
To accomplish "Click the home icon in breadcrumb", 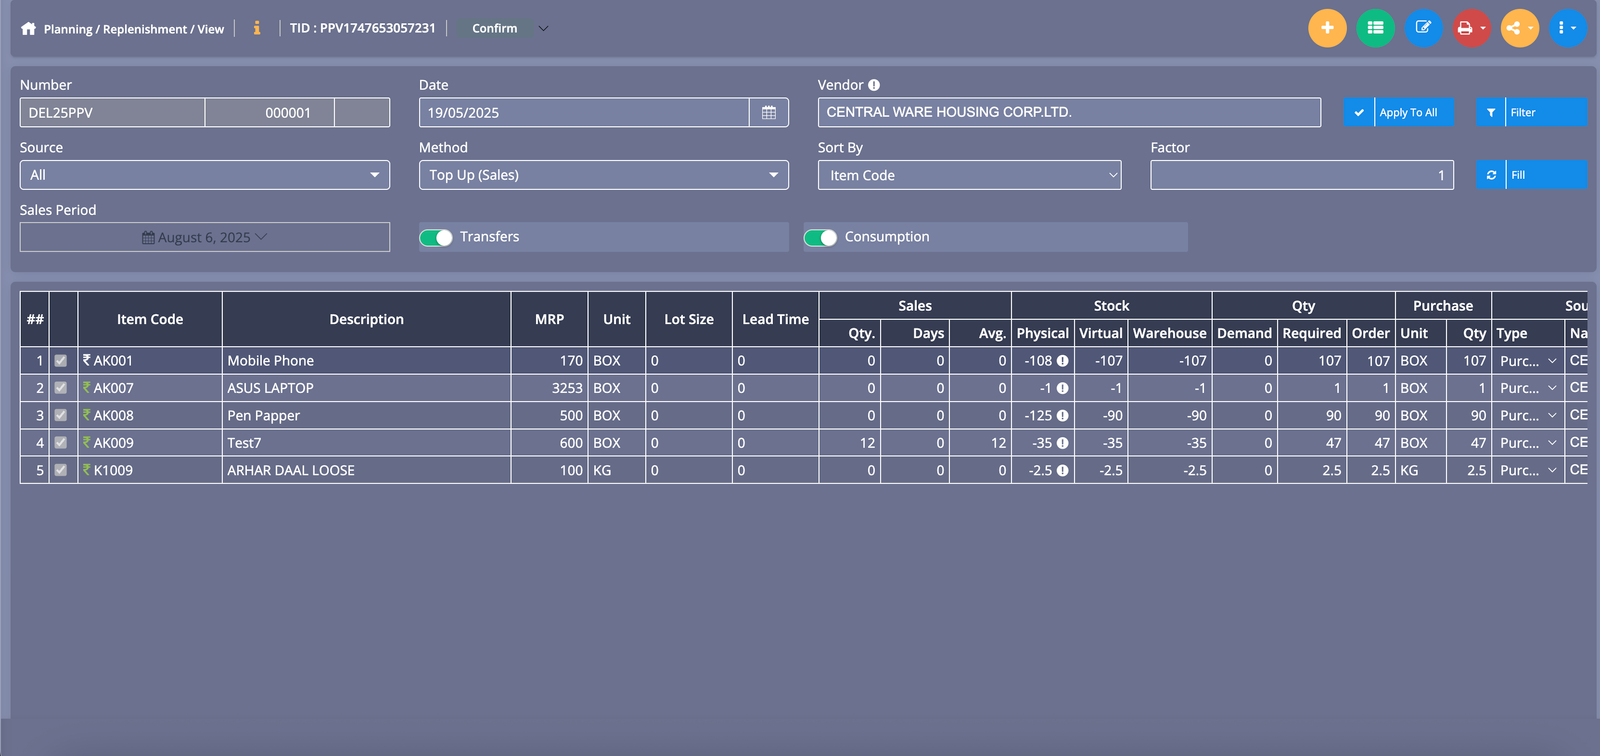I will click(28, 29).
